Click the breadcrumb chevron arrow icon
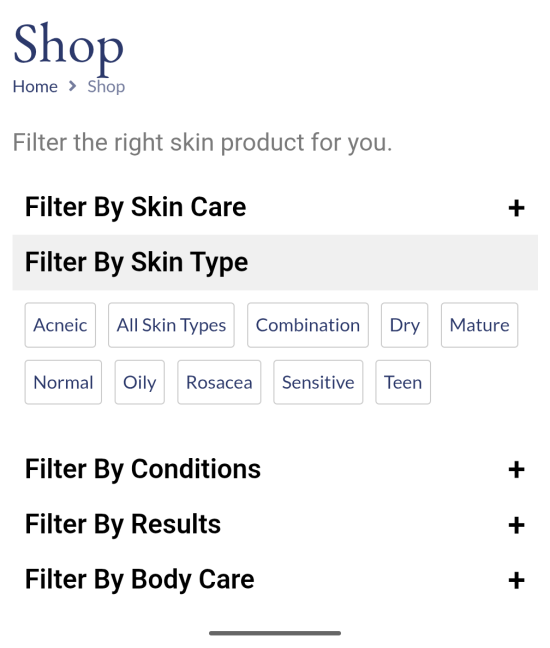The image size is (550, 648). point(72,86)
